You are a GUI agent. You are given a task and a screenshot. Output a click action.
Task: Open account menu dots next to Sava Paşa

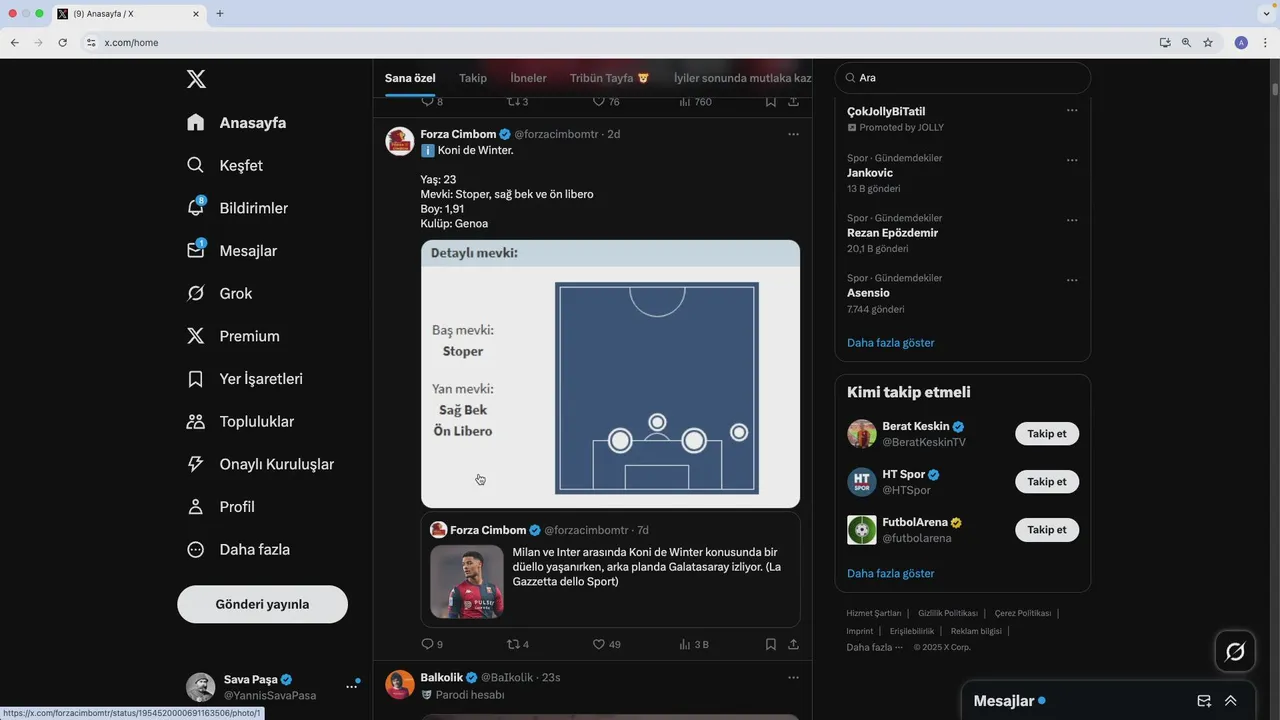352,686
